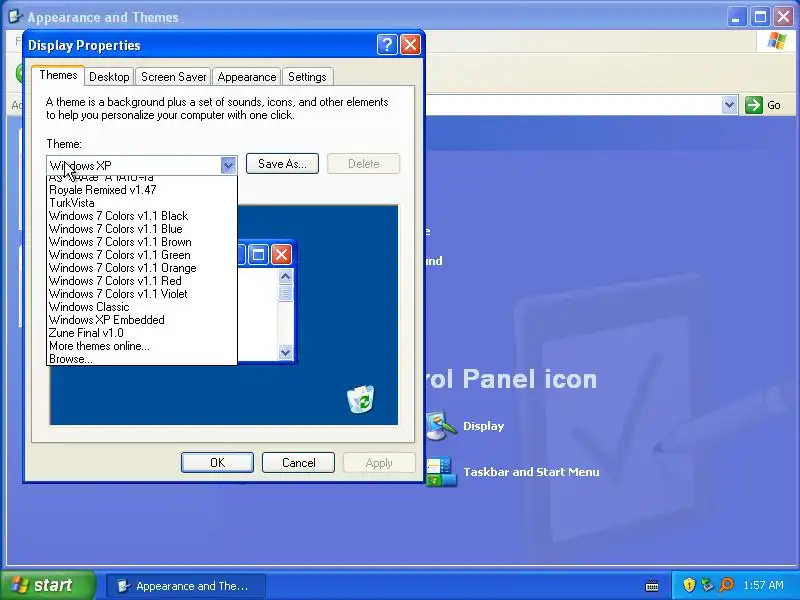This screenshot has height=600, width=800.
Task: Choose Windows 7 Colors v1.1 Violet
Action: coord(142,294)
